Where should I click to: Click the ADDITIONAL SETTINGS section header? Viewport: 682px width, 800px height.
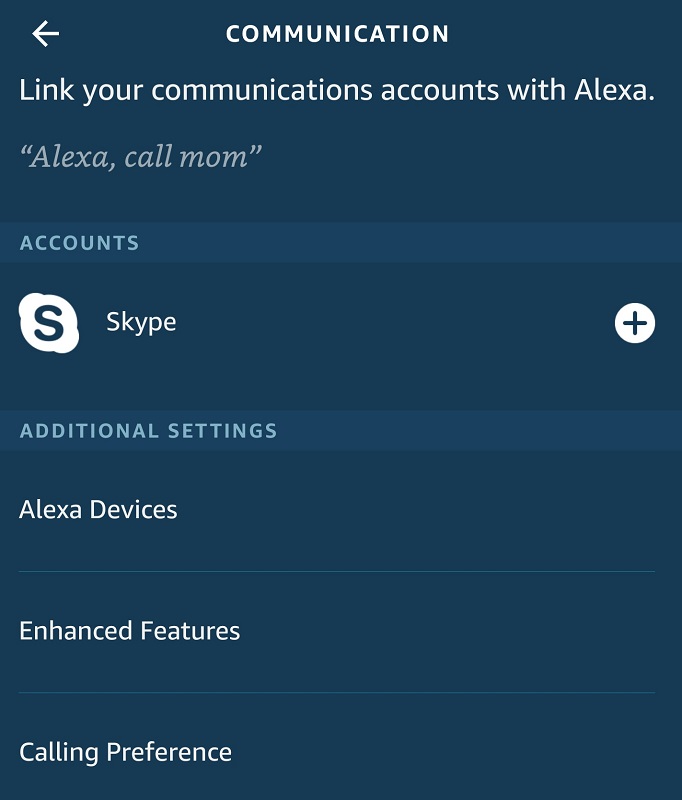point(148,431)
